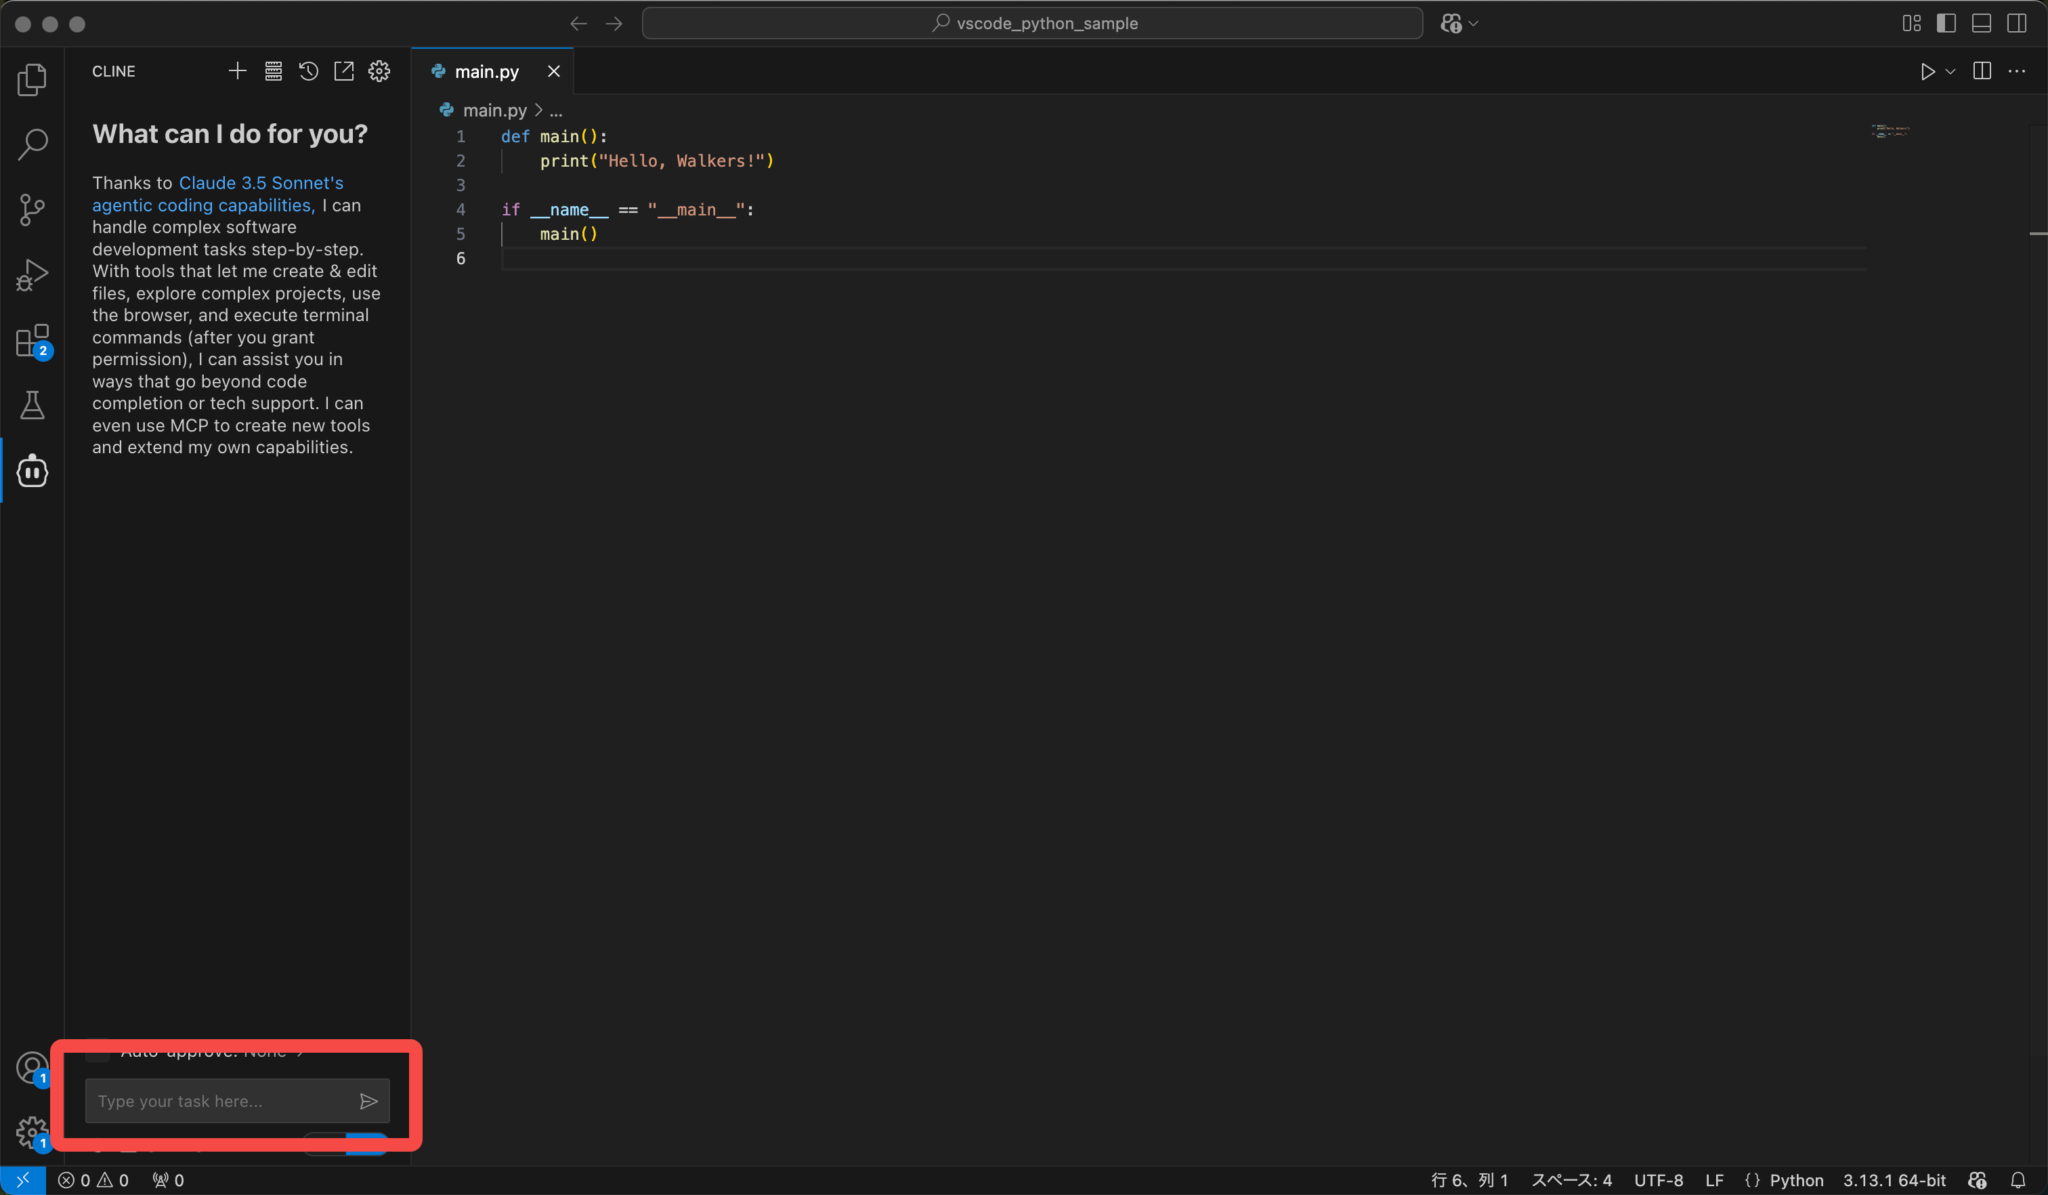This screenshot has width=2048, height=1195.
Task: Select the main.py editor tab
Action: click(486, 72)
